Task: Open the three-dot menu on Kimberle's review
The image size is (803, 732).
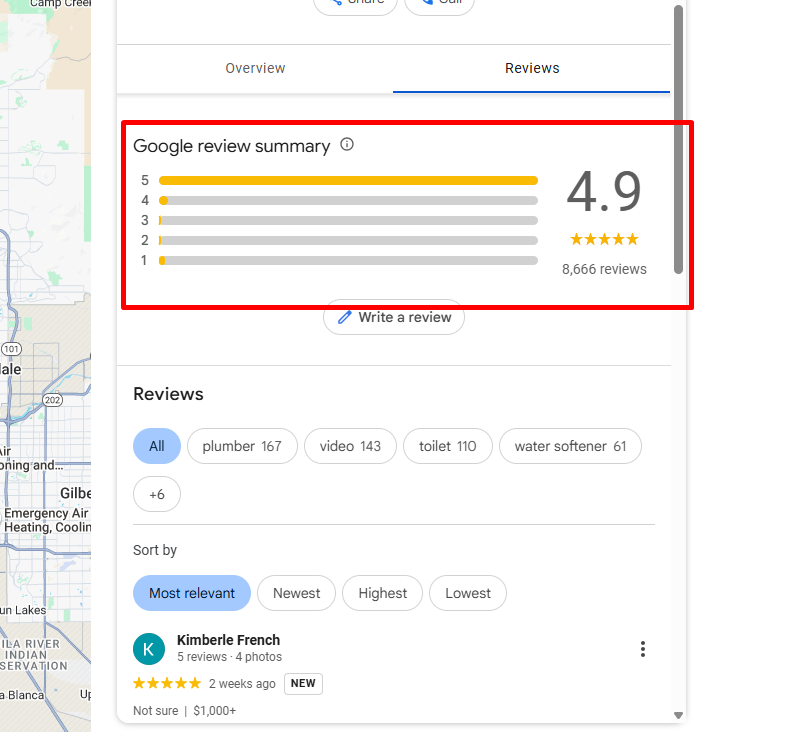Action: point(643,649)
